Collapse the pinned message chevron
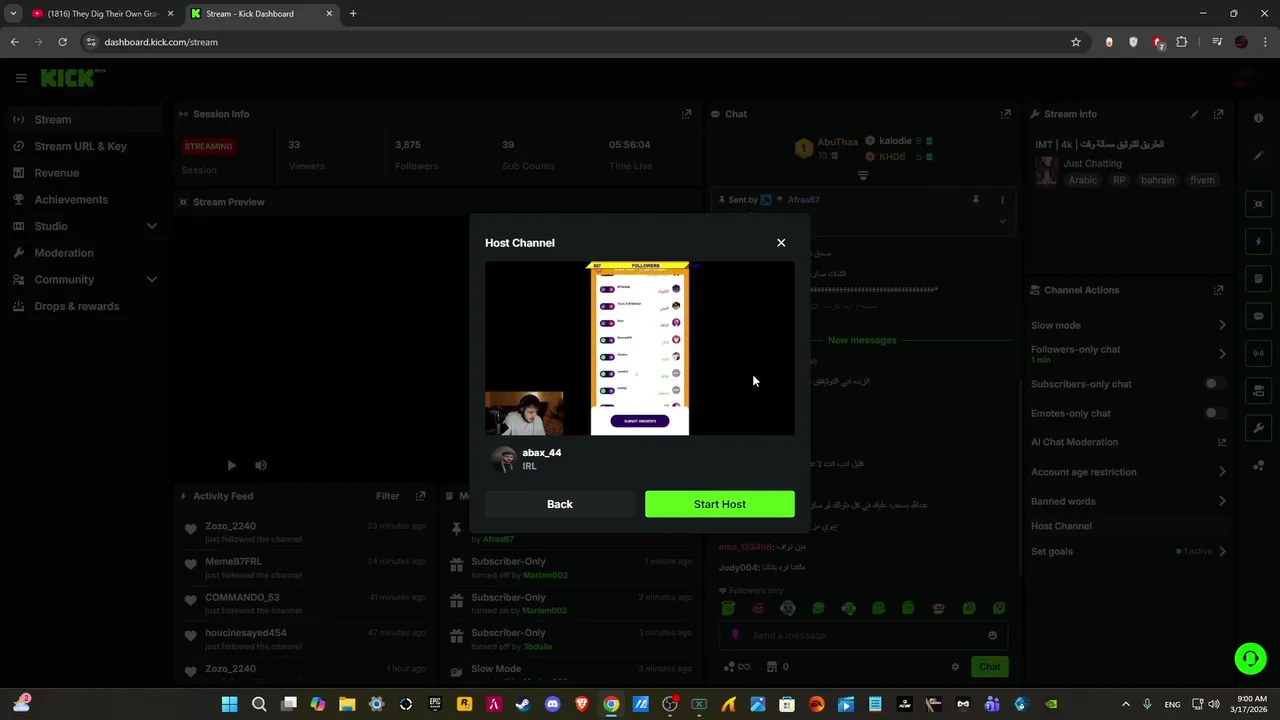 click(1002, 221)
